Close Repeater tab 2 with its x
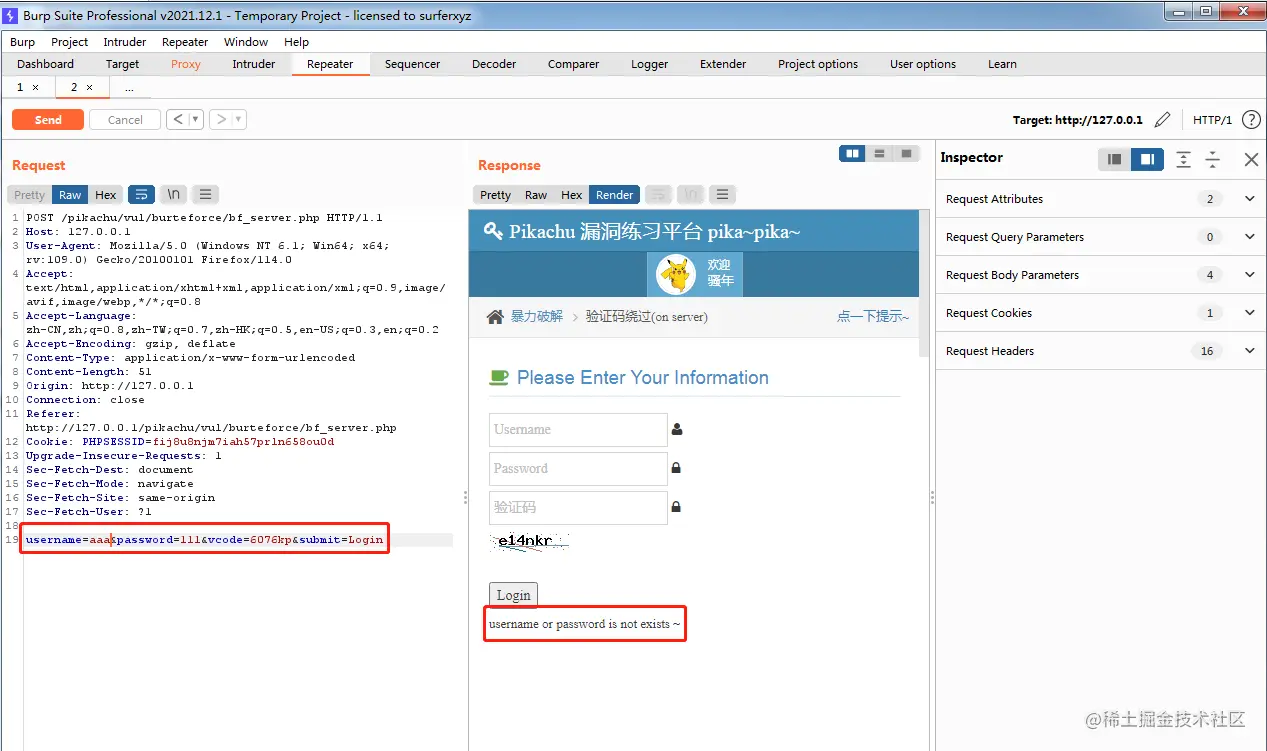Screen dimensions: 1267x751 [x=89, y=88]
